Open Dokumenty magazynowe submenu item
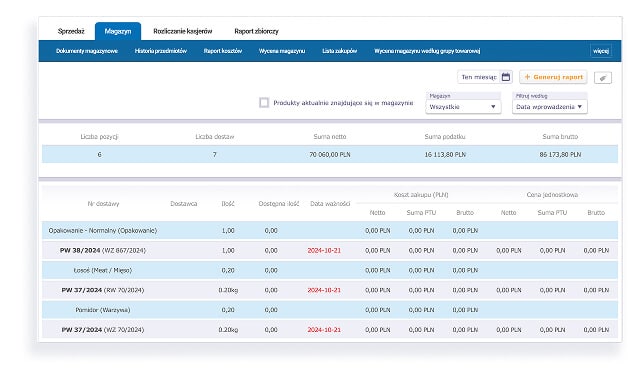This screenshot has height=373, width=638. tap(87, 51)
